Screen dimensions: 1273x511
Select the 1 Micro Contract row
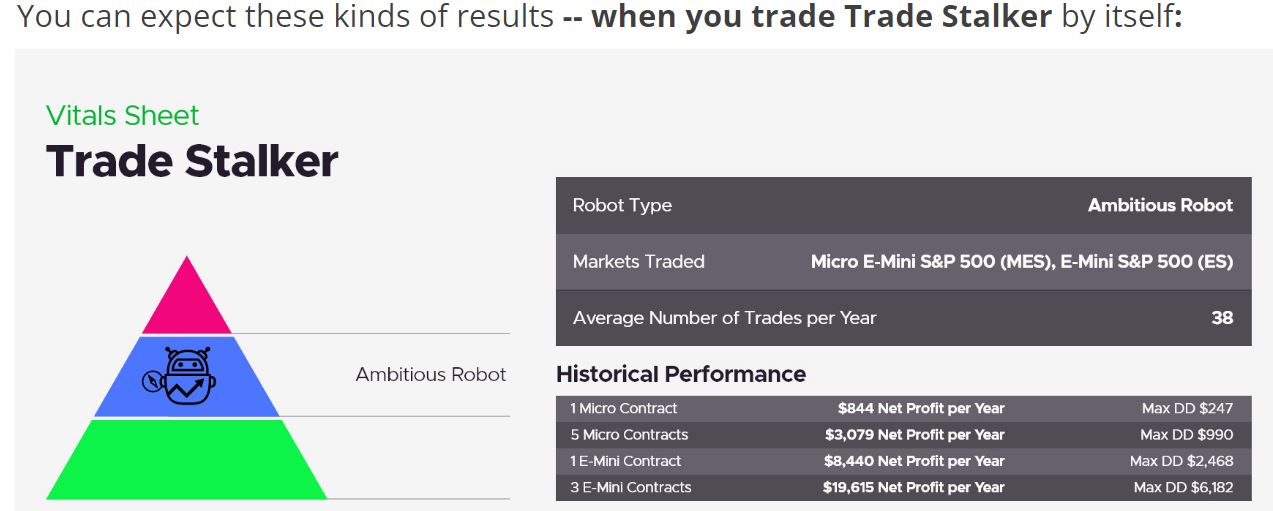pos(903,408)
